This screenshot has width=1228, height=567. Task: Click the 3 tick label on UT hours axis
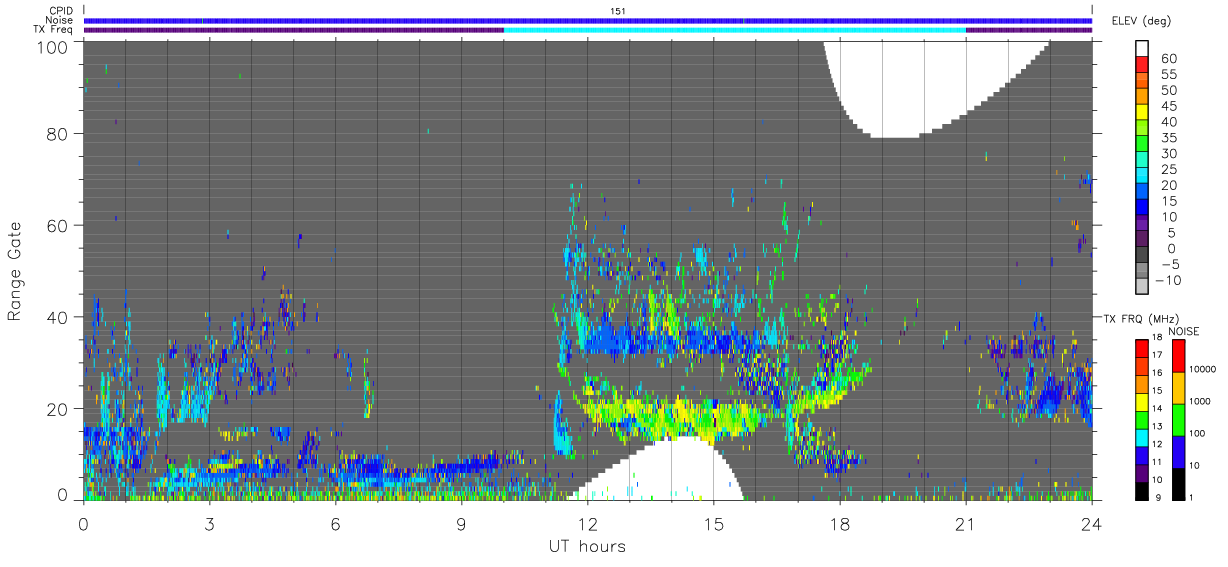point(209,522)
